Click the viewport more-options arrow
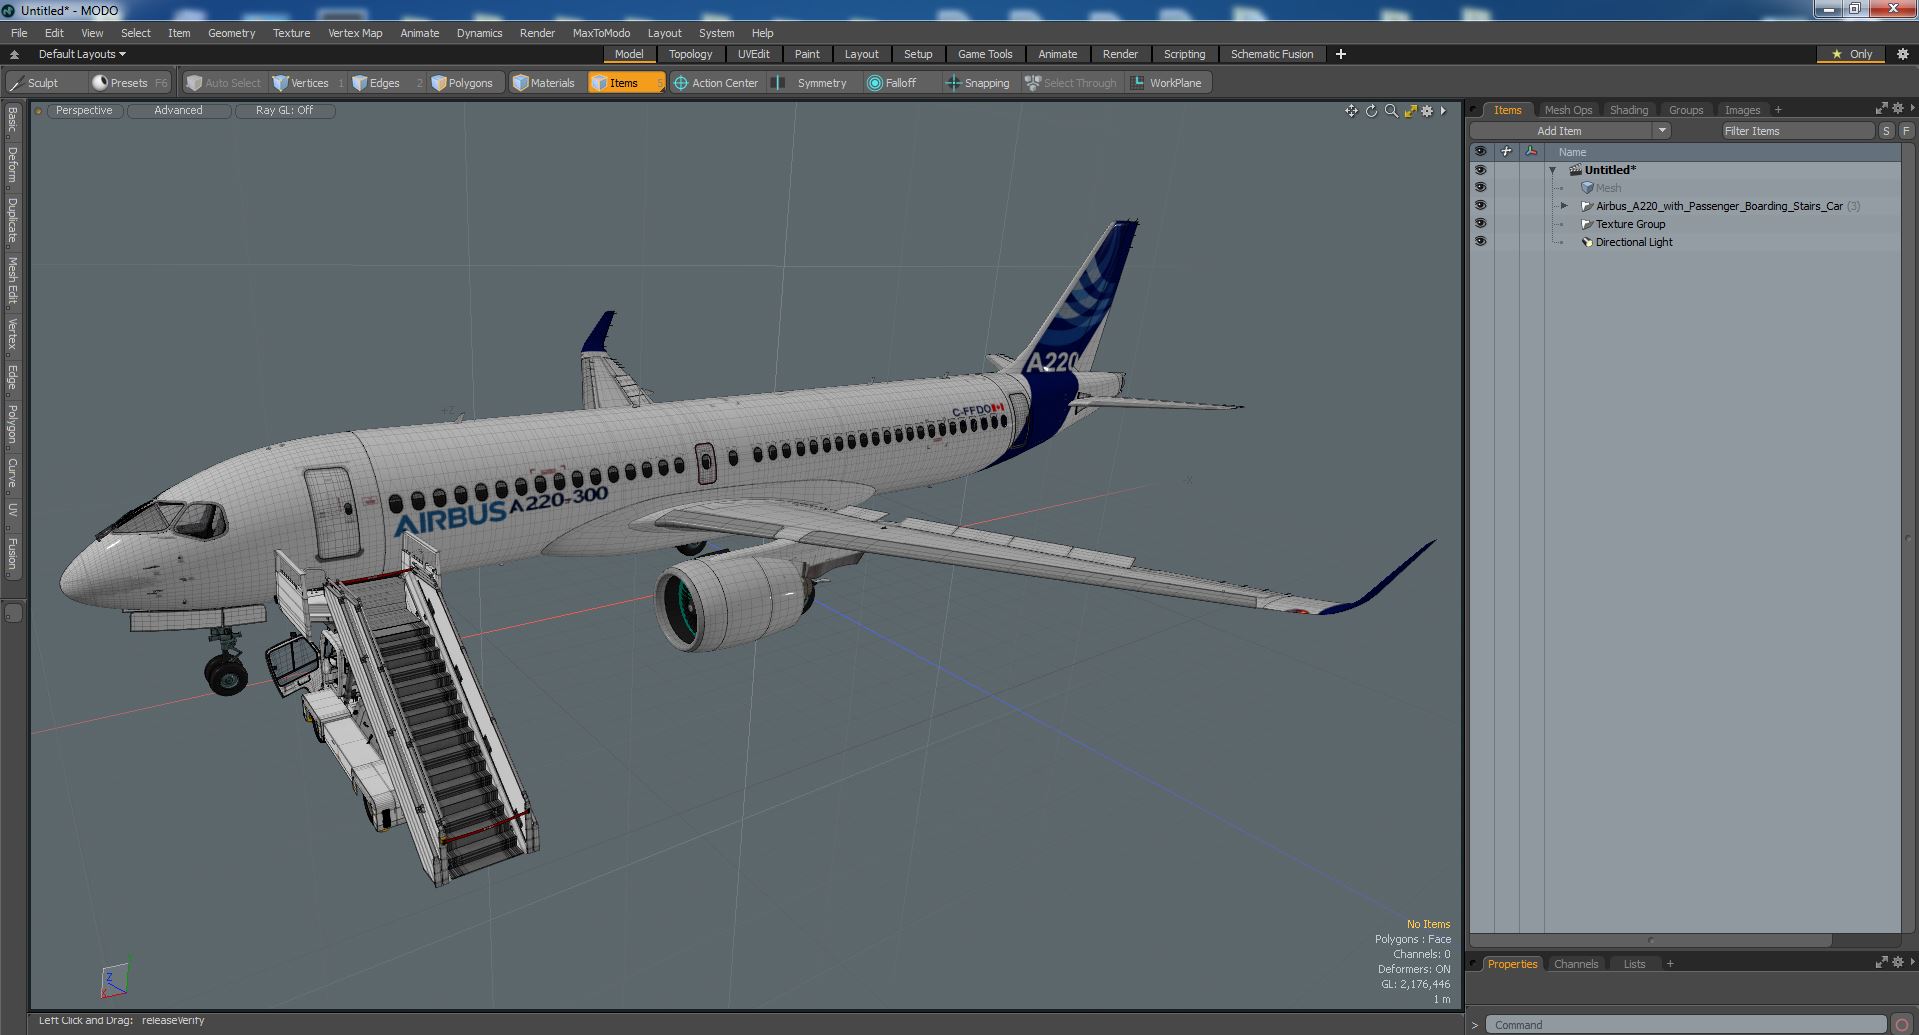 tap(1443, 111)
